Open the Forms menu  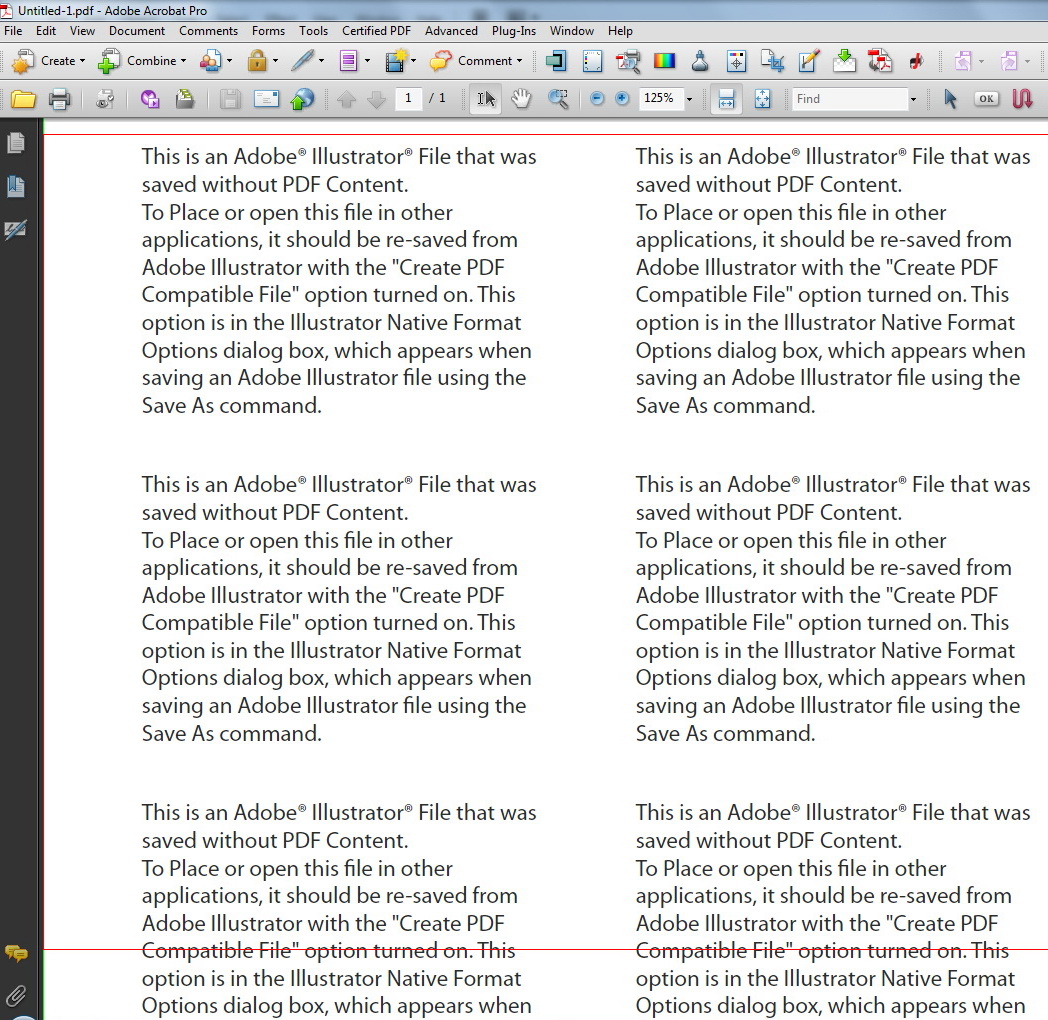click(269, 31)
